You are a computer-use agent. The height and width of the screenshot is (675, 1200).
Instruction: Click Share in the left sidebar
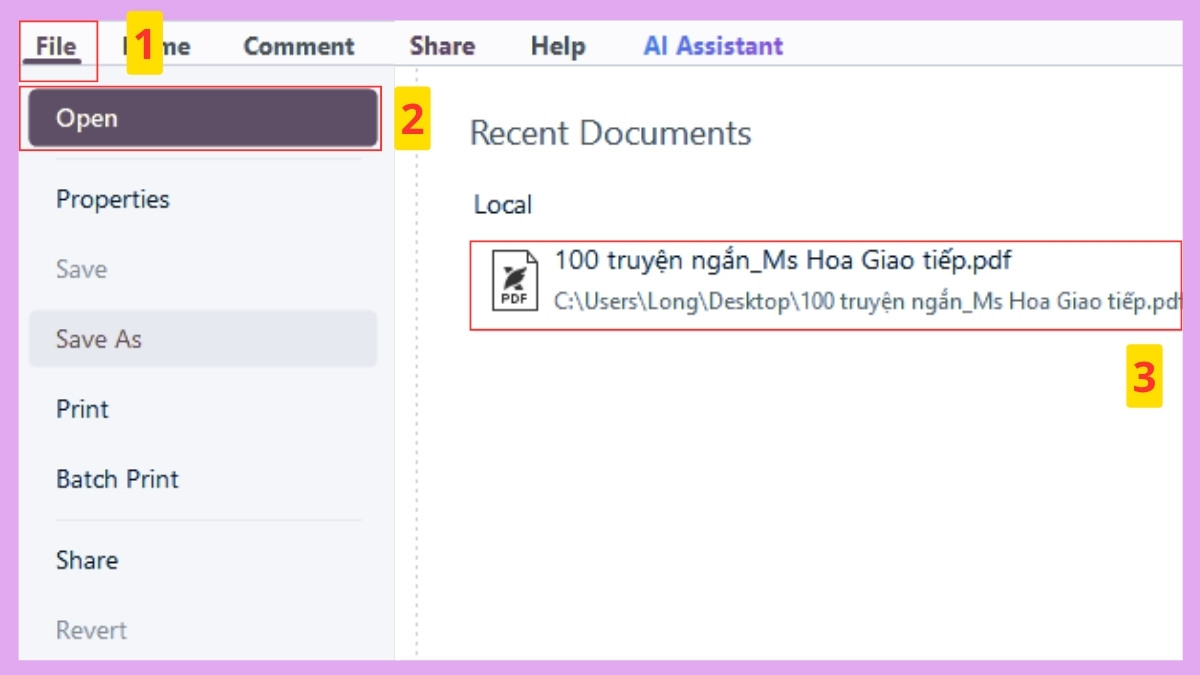[87, 560]
